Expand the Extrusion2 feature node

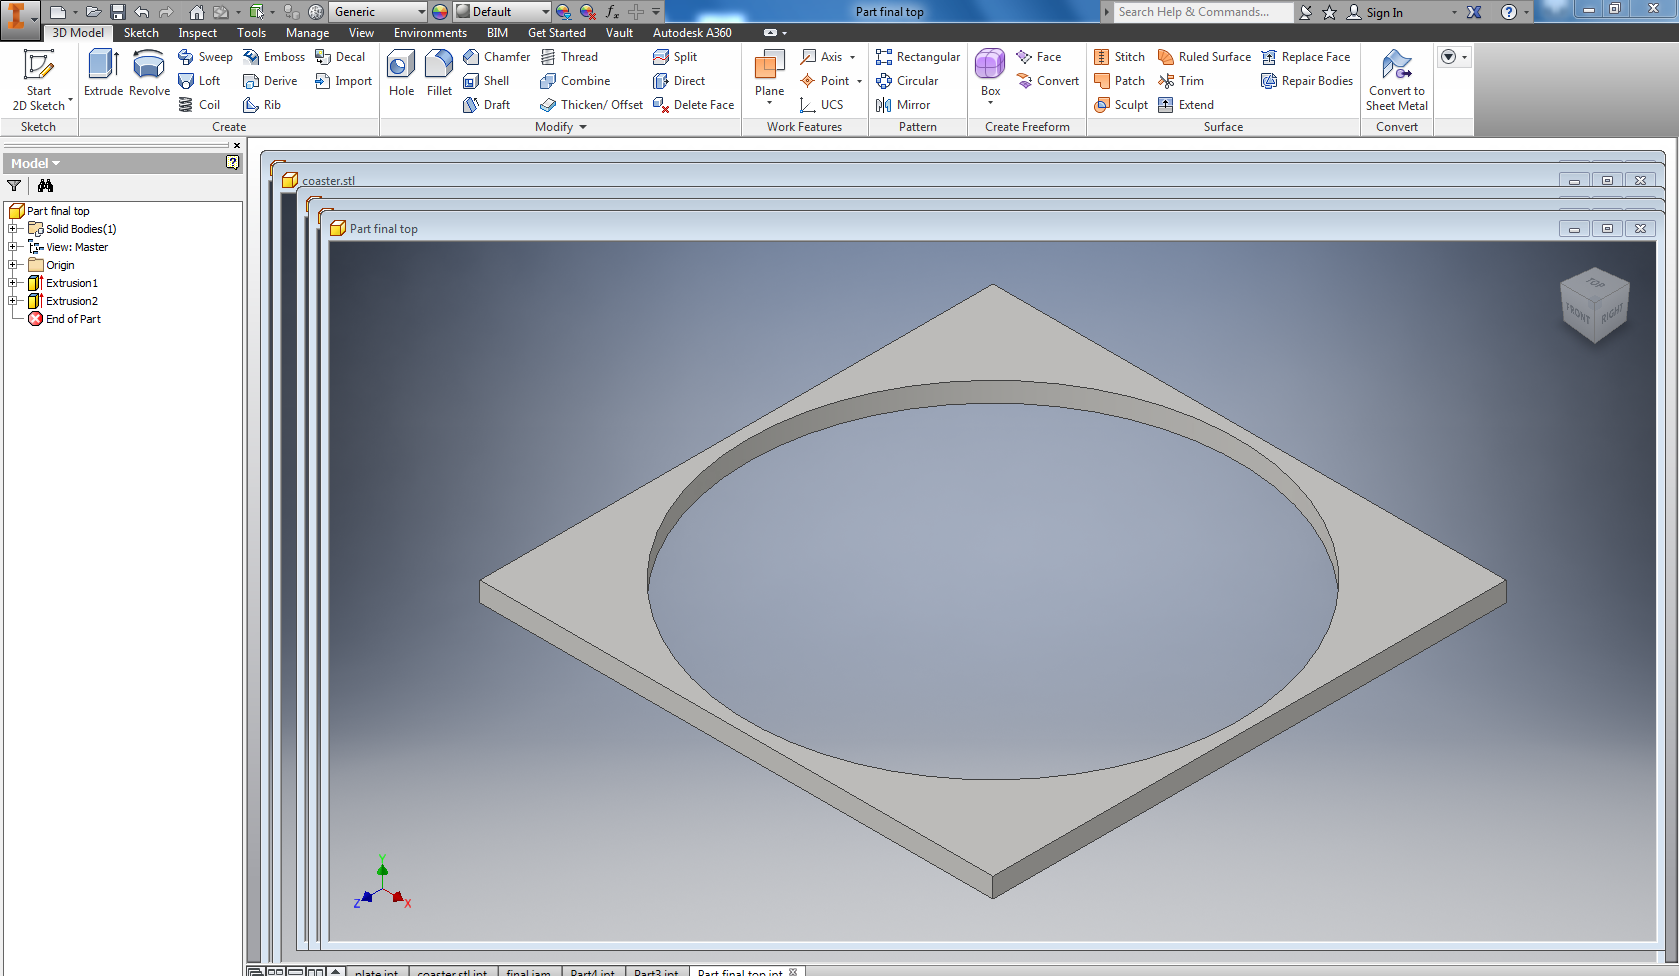(13, 301)
